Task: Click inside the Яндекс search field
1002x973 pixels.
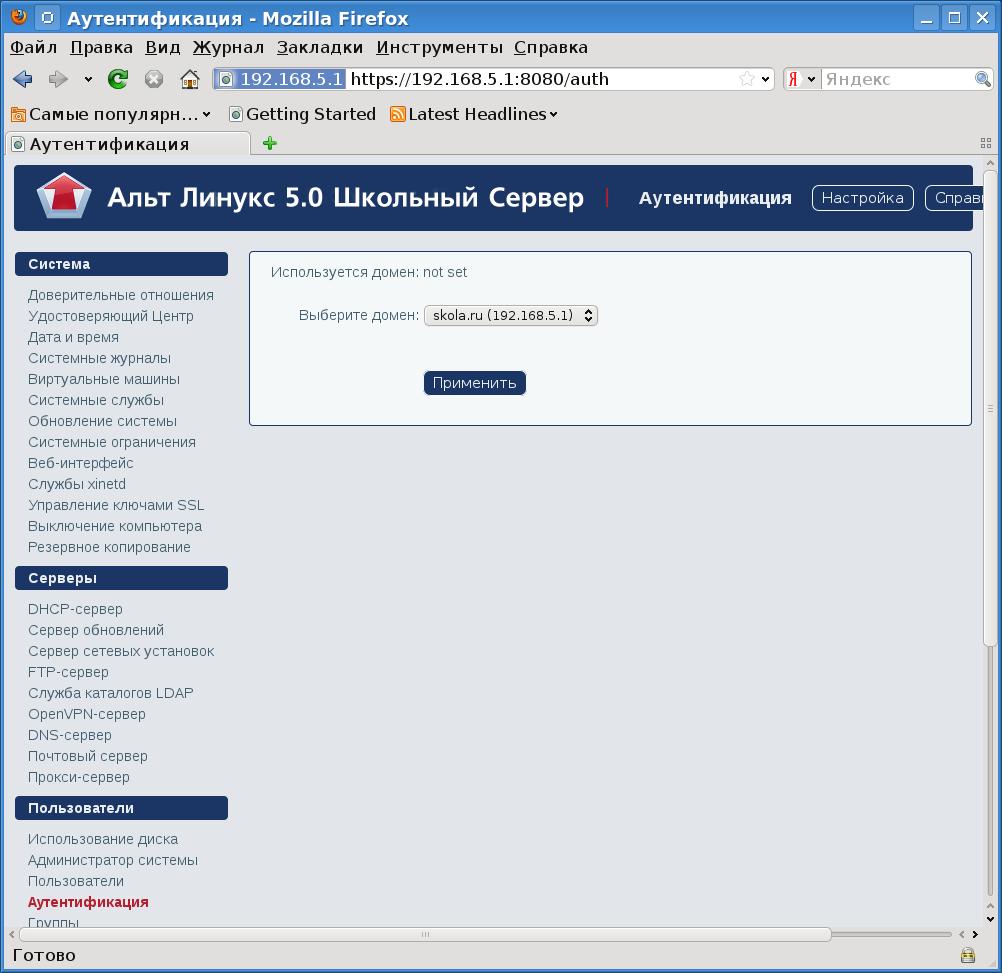Action: point(895,79)
